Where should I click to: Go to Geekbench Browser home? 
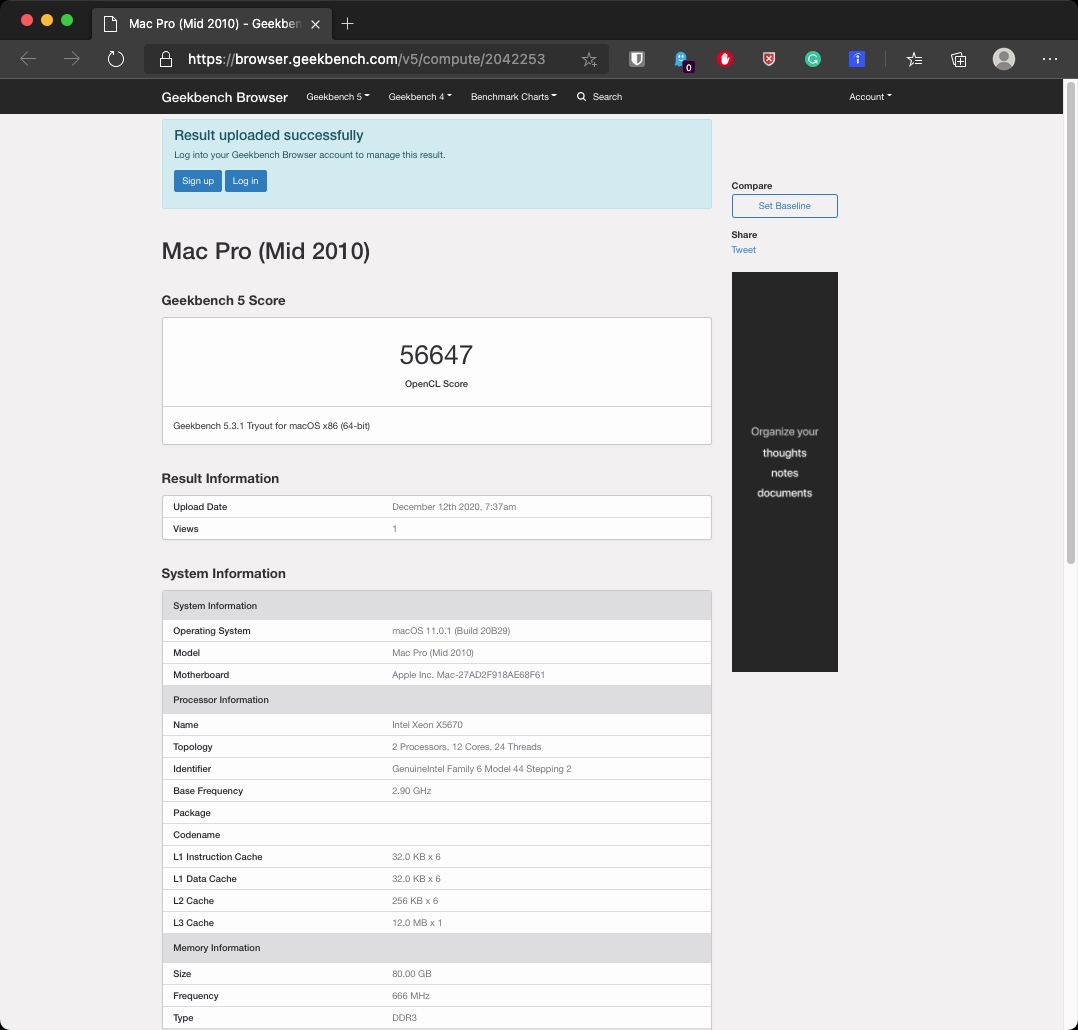click(224, 97)
